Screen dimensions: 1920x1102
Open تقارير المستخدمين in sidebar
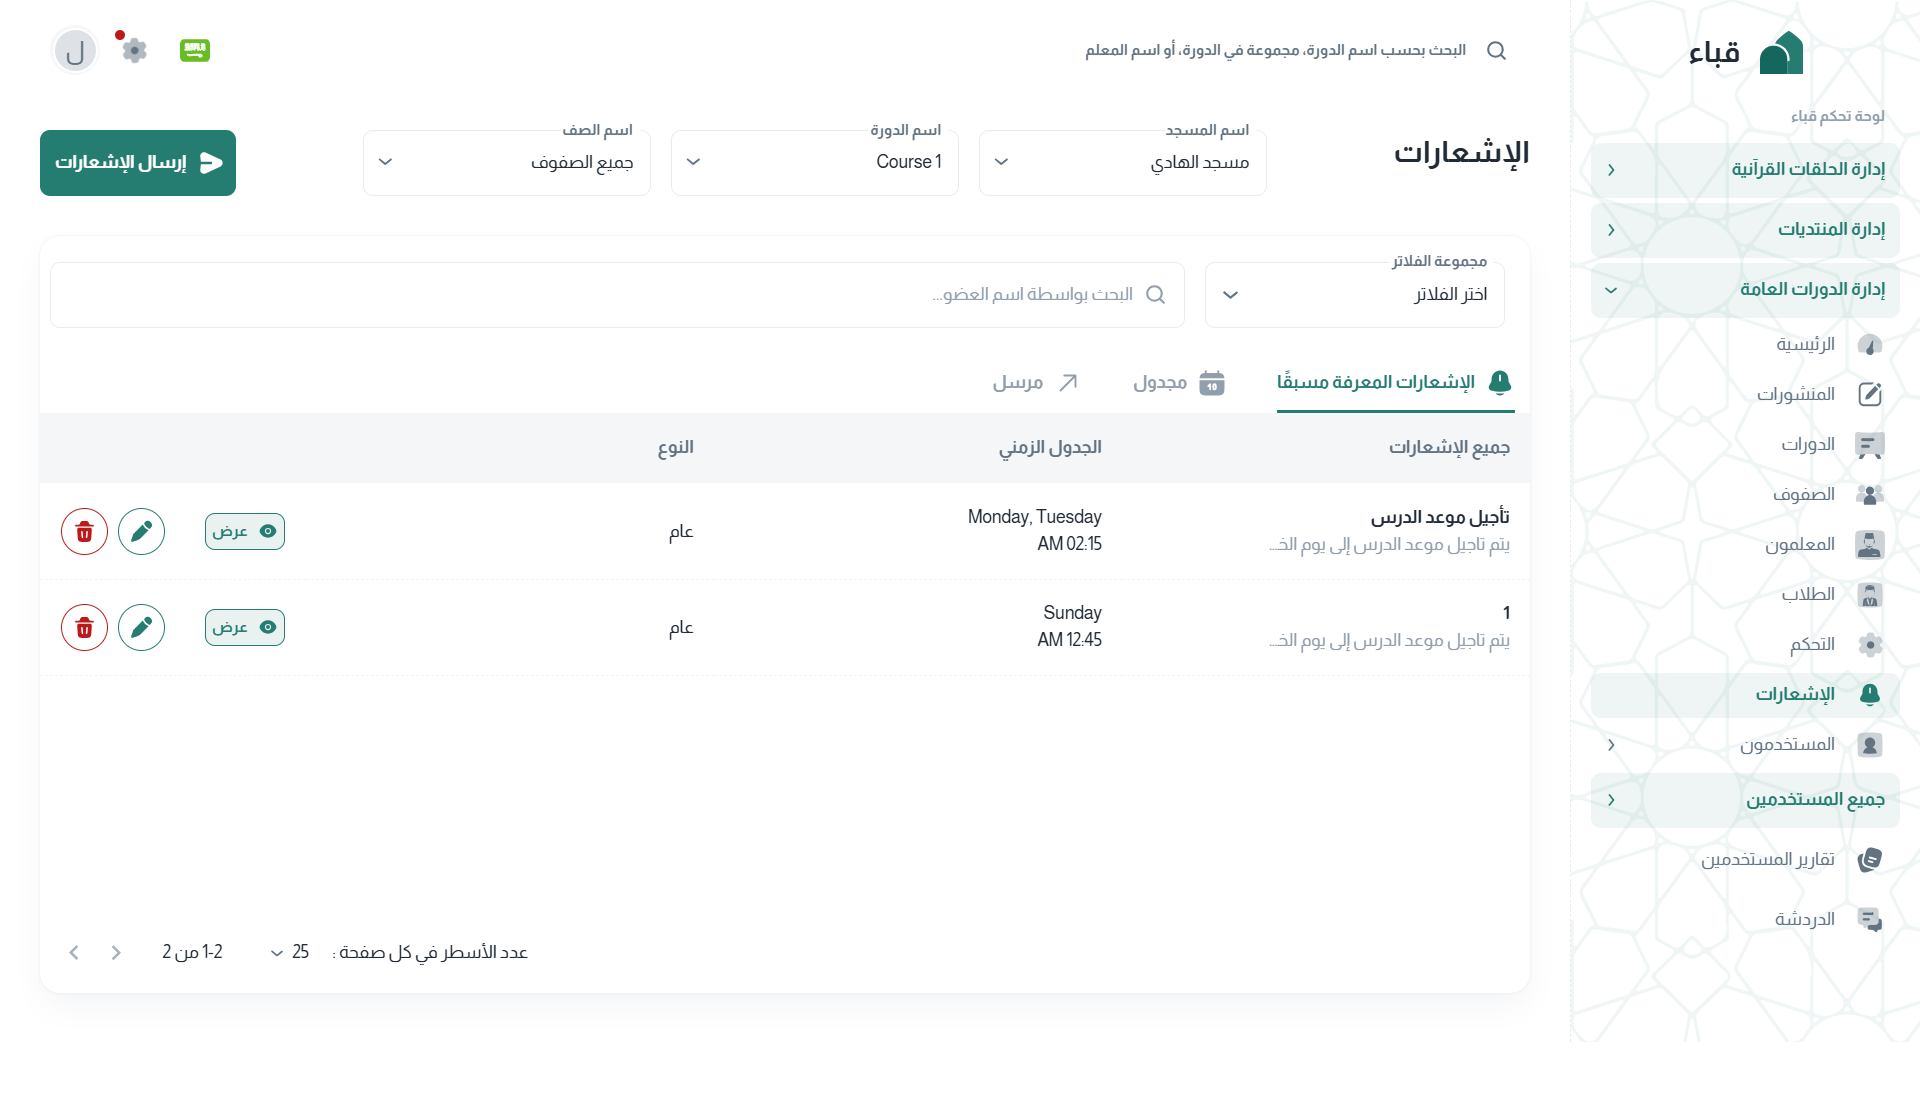pyautogui.click(x=1768, y=859)
